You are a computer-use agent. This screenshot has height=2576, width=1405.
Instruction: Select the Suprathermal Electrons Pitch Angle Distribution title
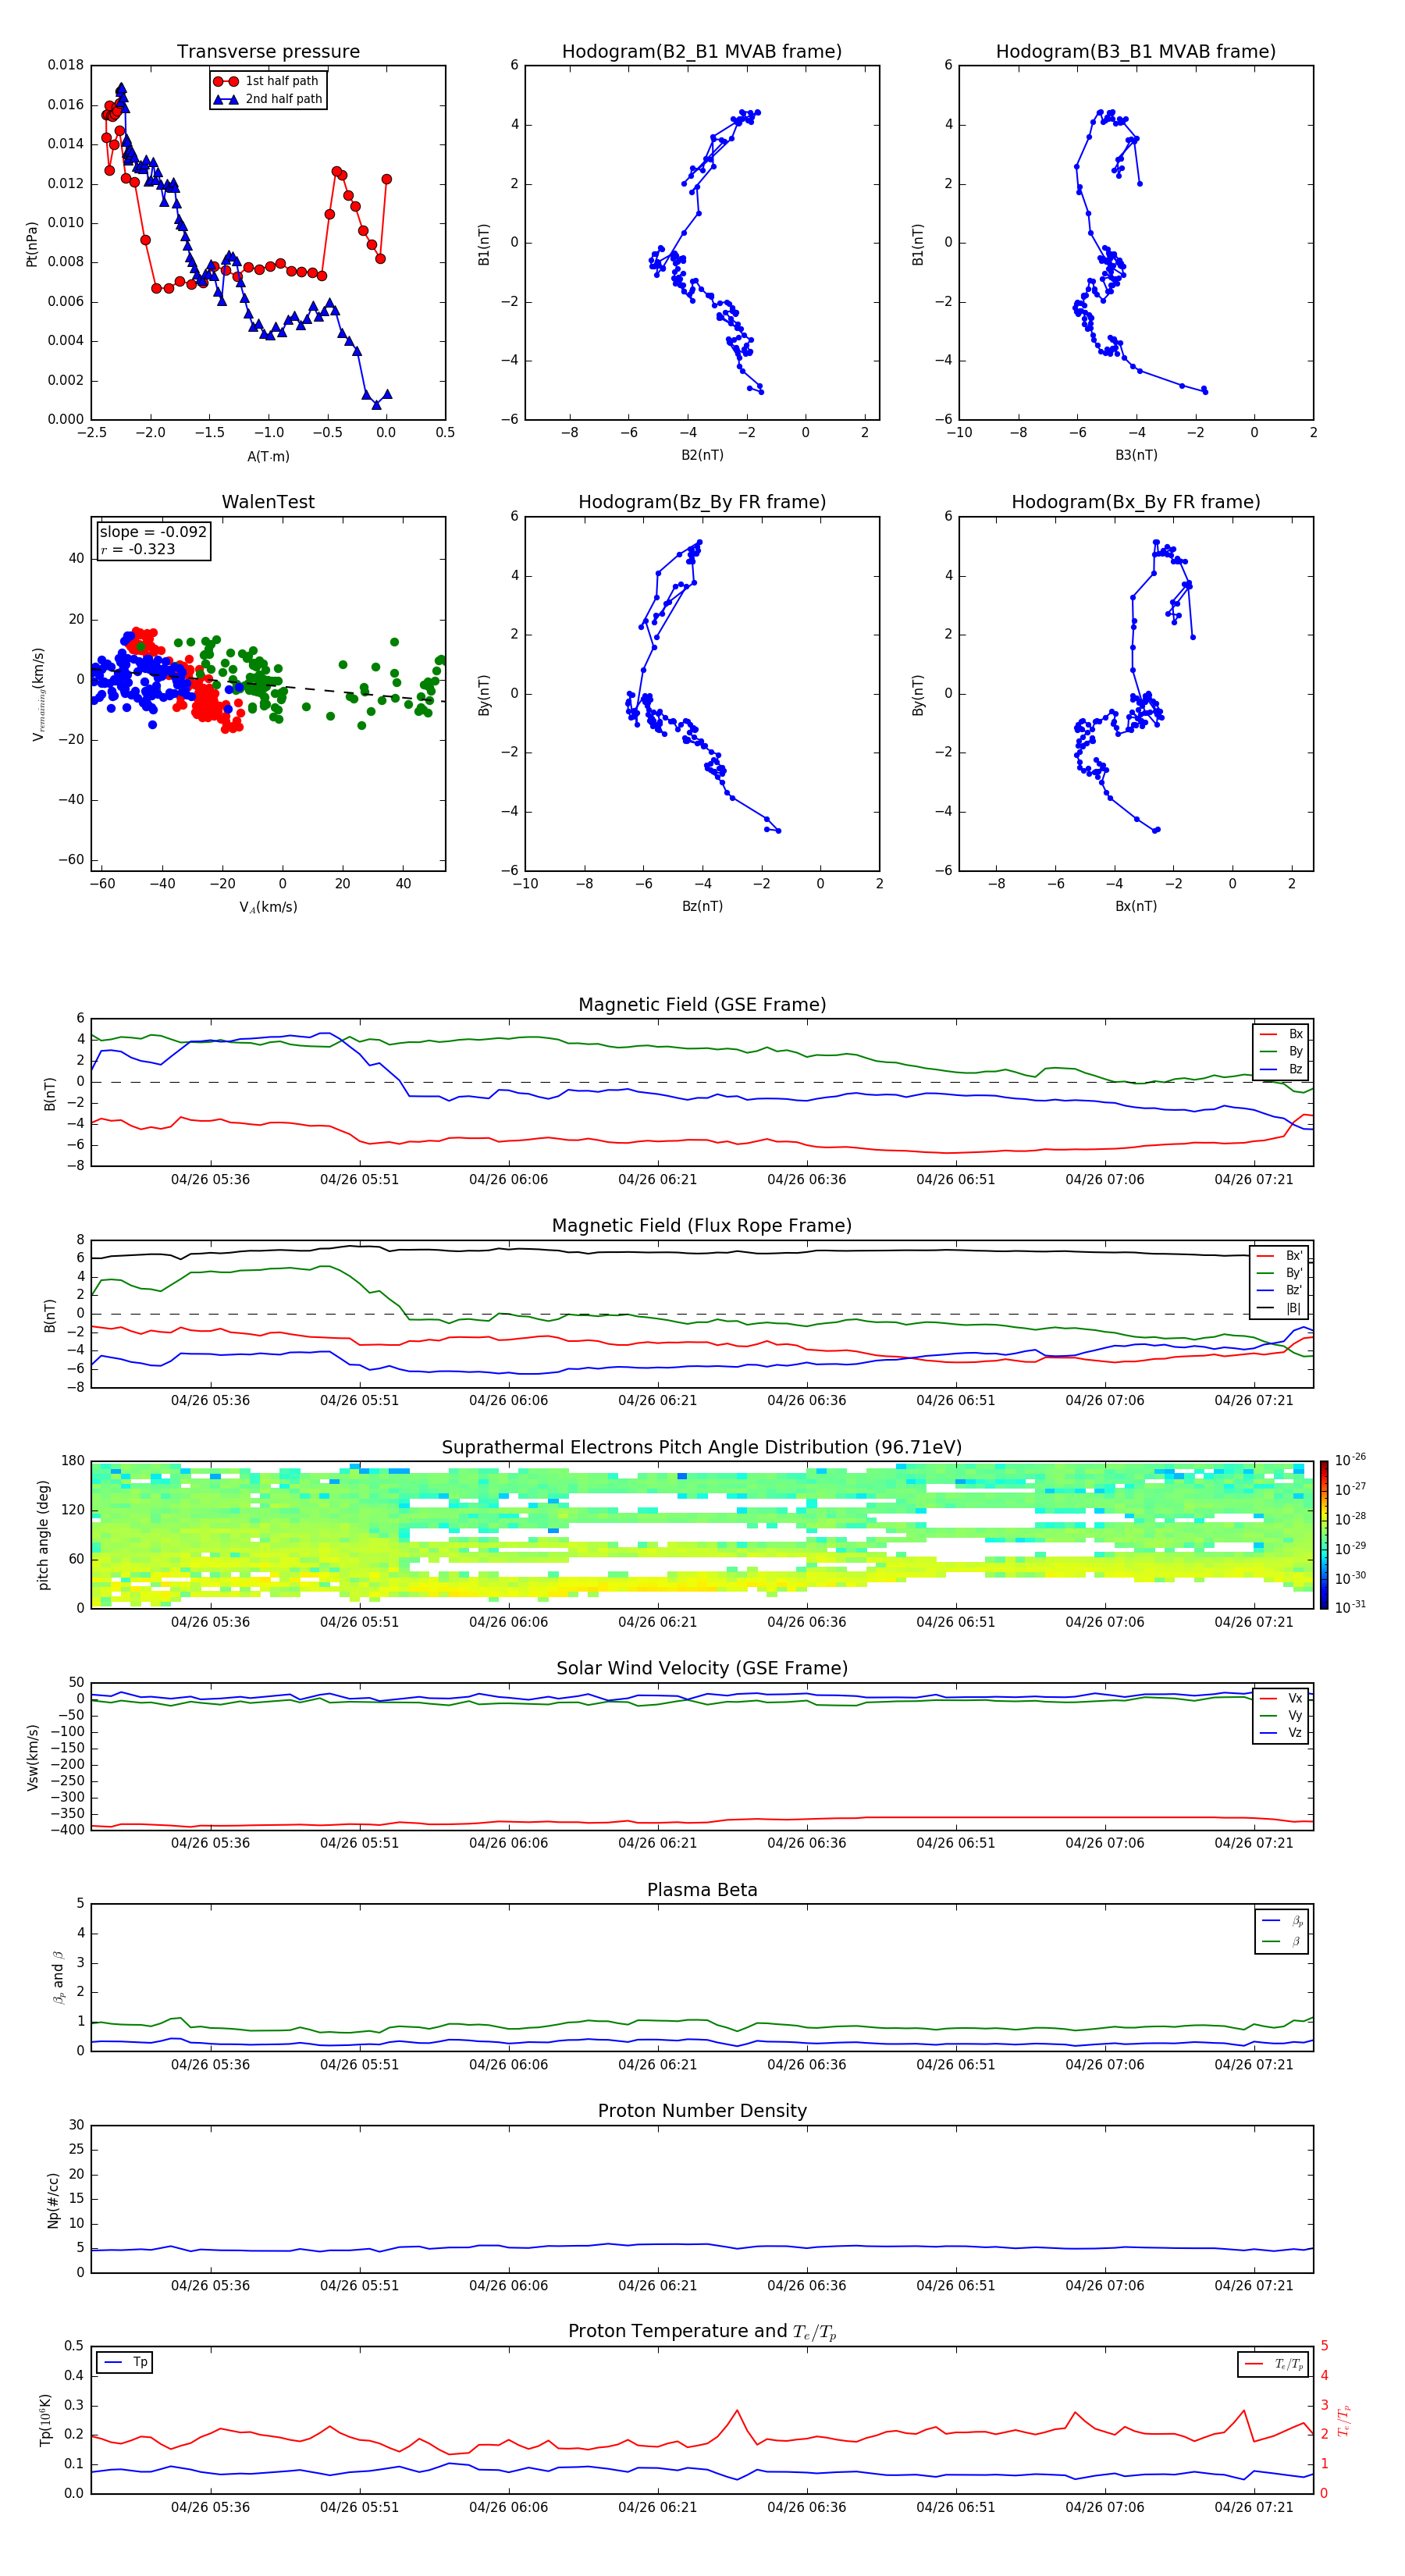click(702, 1448)
